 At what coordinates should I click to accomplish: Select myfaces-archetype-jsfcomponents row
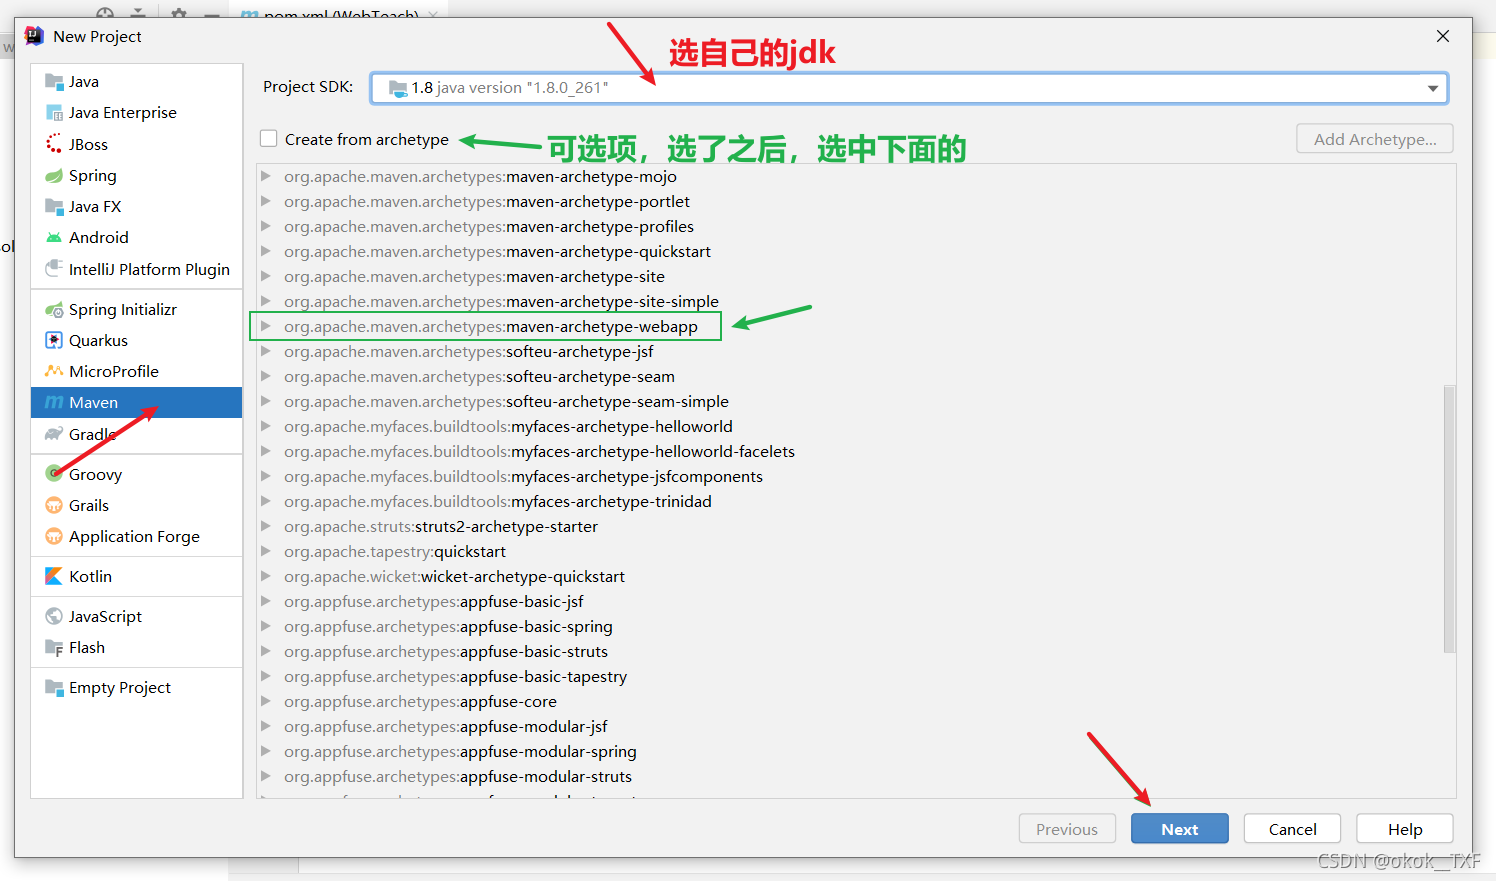coord(850,477)
